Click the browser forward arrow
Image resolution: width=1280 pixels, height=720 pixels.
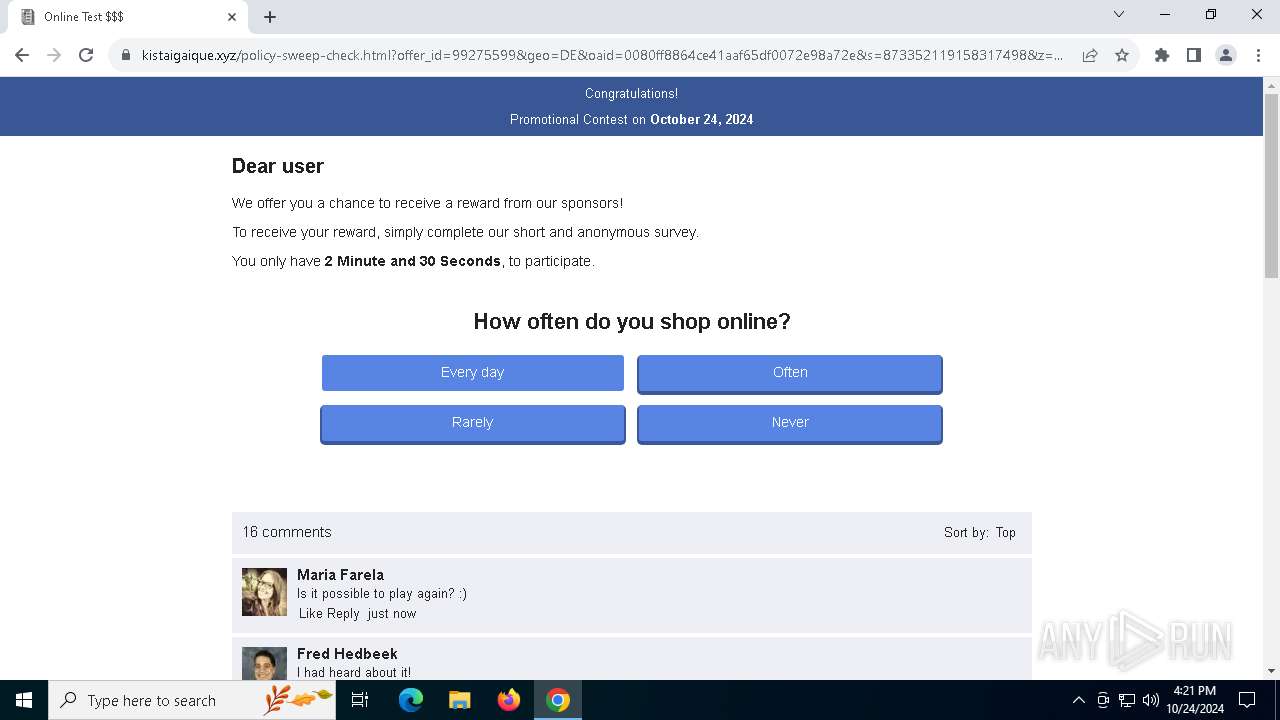tap(54, 55)
